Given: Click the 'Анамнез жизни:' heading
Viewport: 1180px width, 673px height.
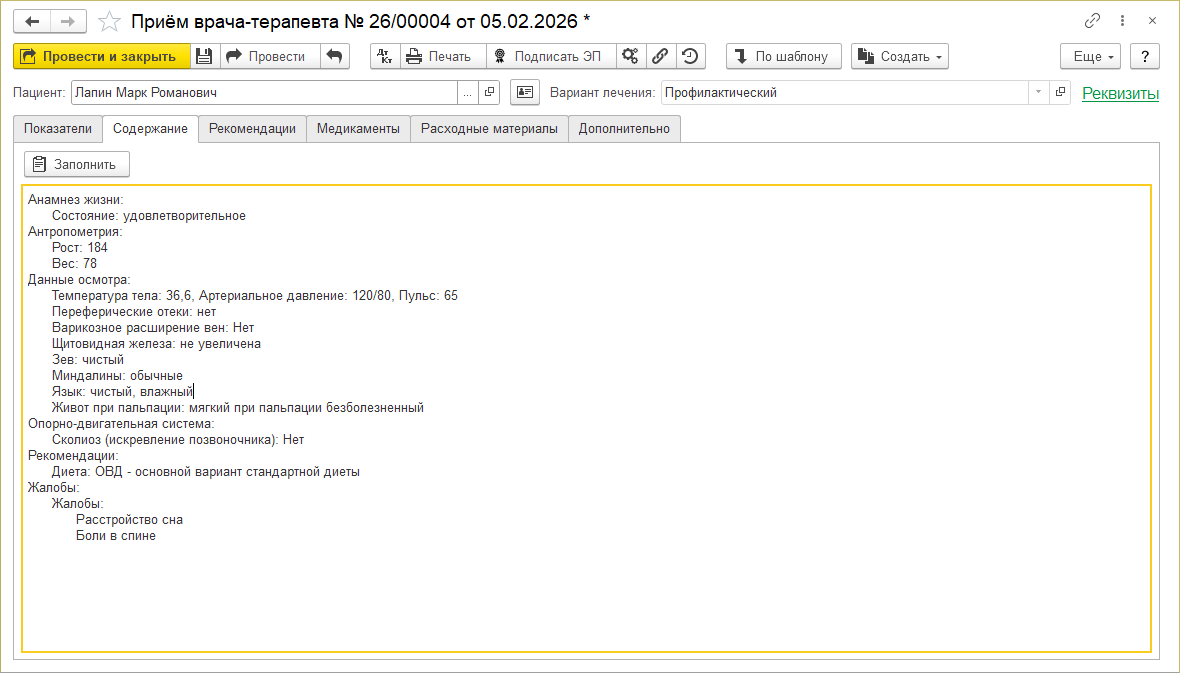Looking at the screenshot, I should [x=76, y=200].
